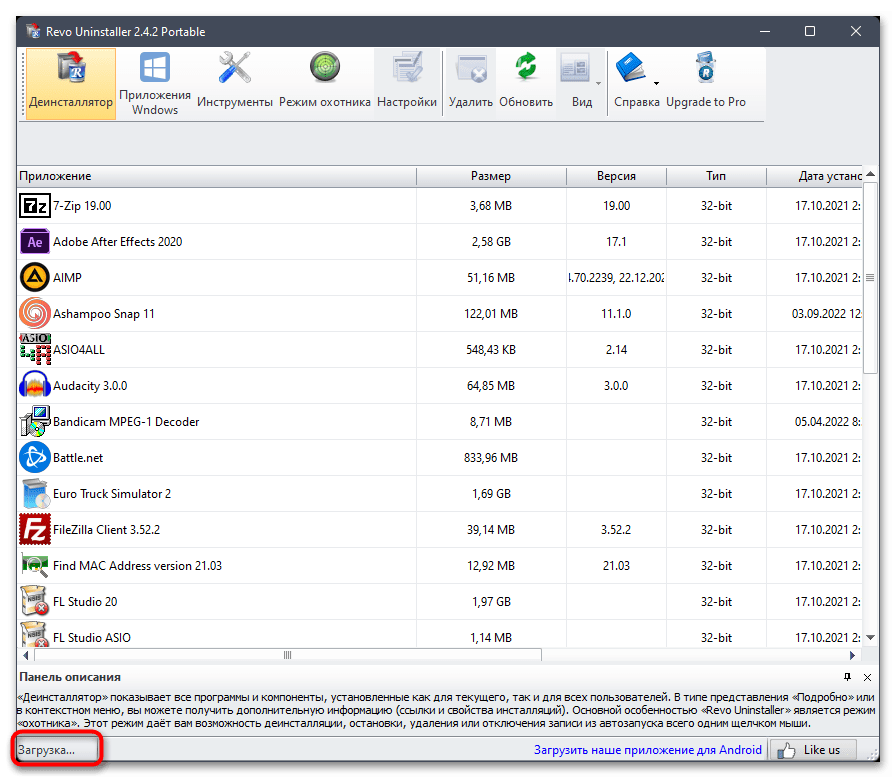Viewport: 896px width, 778px height.
Task: Click the Обновить refresh icon
Action: tap(527, 70)
